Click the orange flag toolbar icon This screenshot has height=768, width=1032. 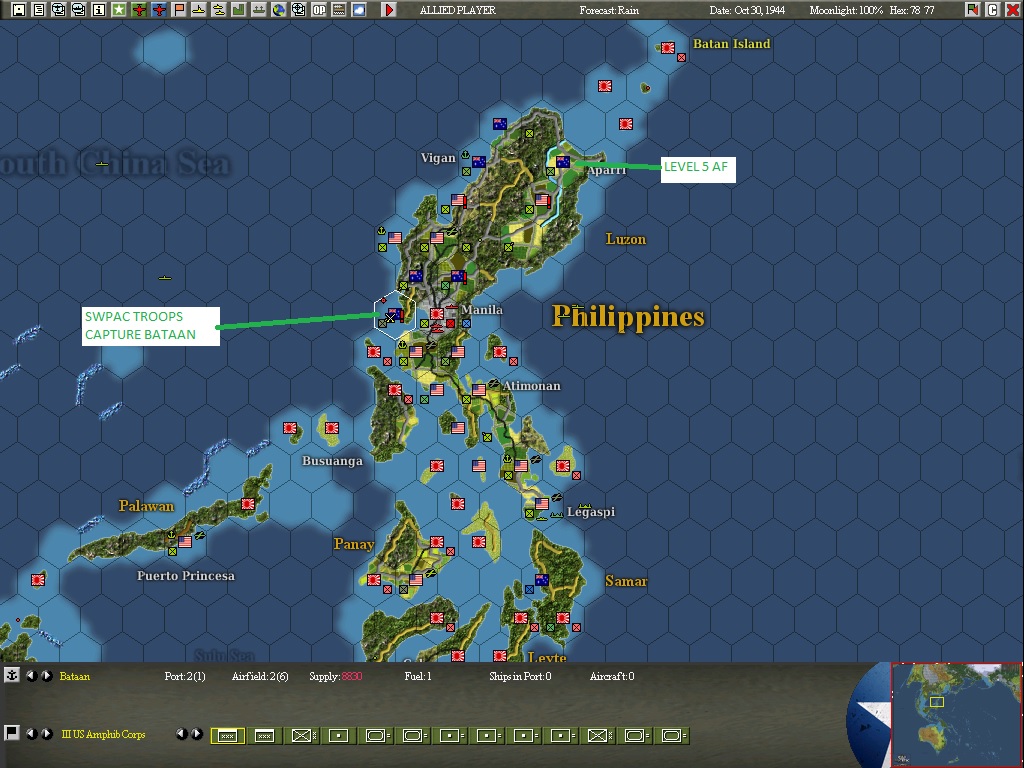tap(179, 10)
